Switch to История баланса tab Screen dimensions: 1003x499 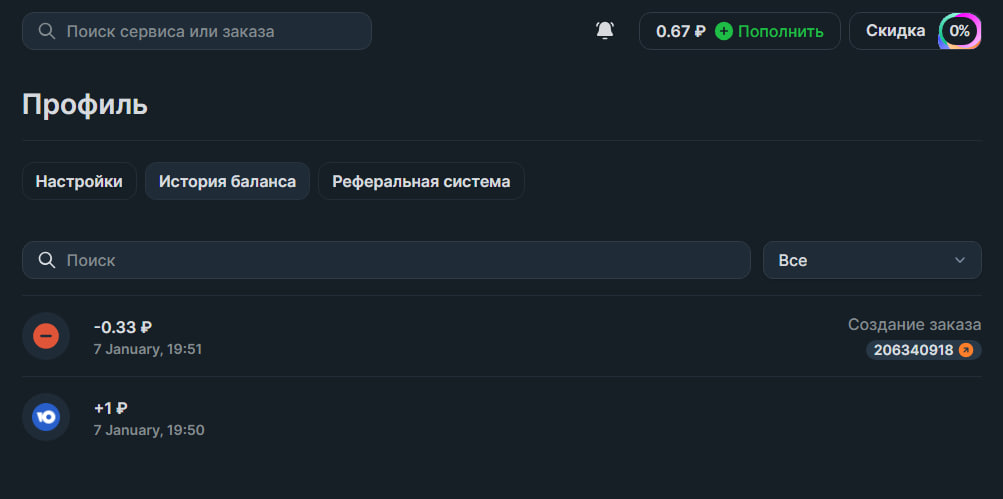(x=227, y=181)
